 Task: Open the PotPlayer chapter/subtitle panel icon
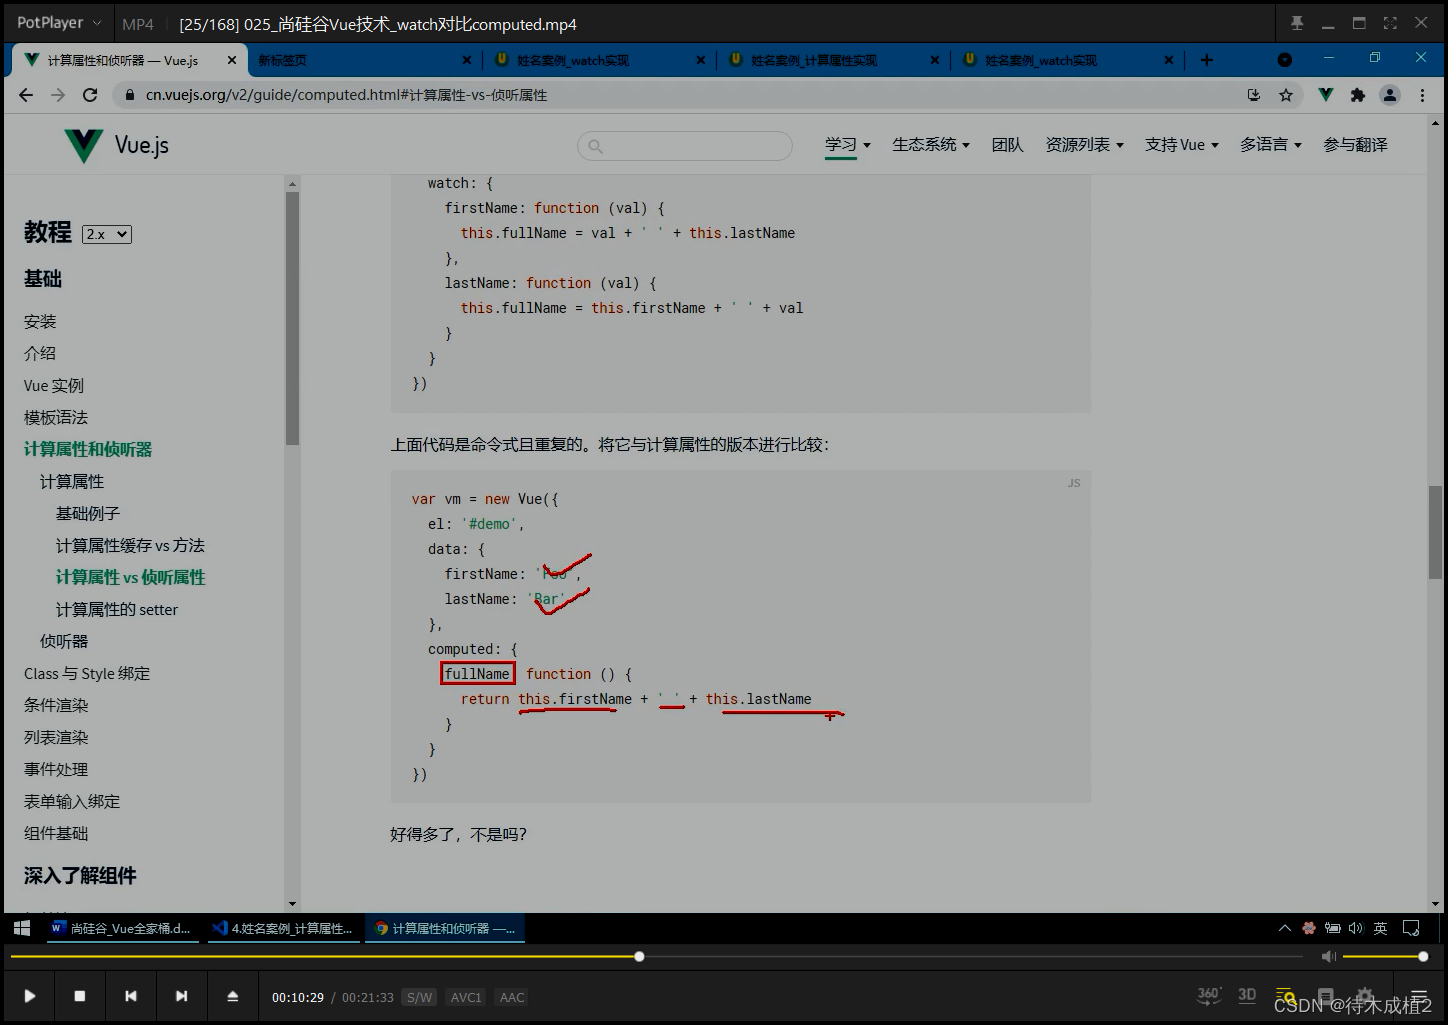(1326, 996)
